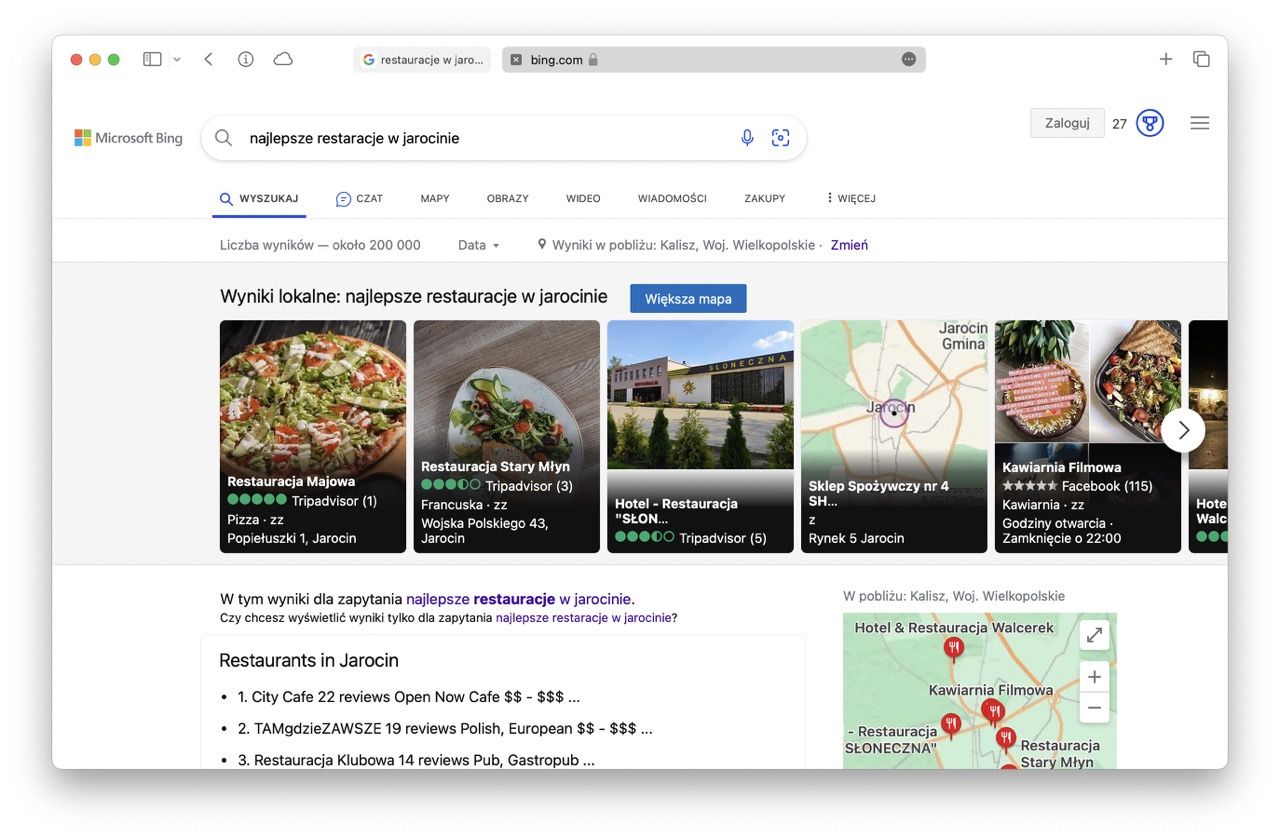Open the Restauracja Stary Młyn card
Image resolution: width=1280 pixels, height=838 pixels.
click(x=507, y=436)
